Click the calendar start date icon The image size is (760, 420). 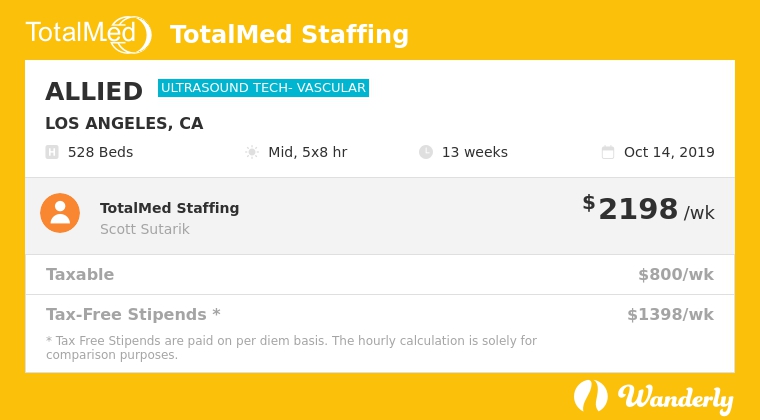pyautogui.click(x=608, y=152)
